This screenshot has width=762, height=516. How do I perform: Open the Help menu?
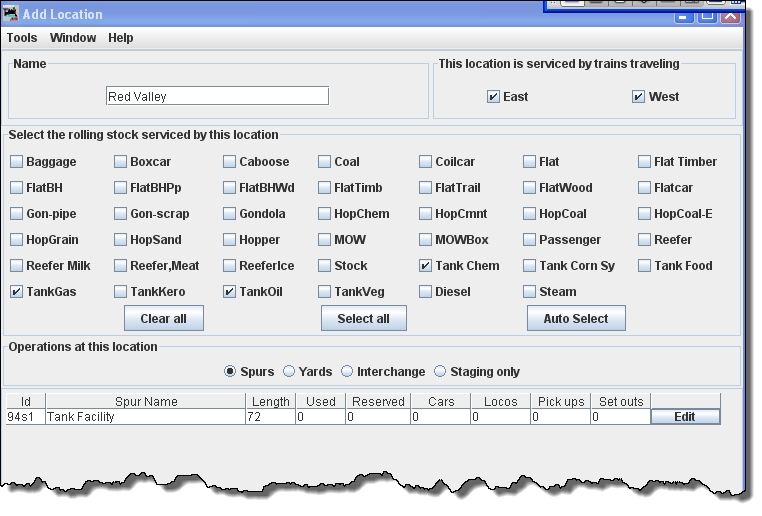pyautogui.click(x=121, y=38)
